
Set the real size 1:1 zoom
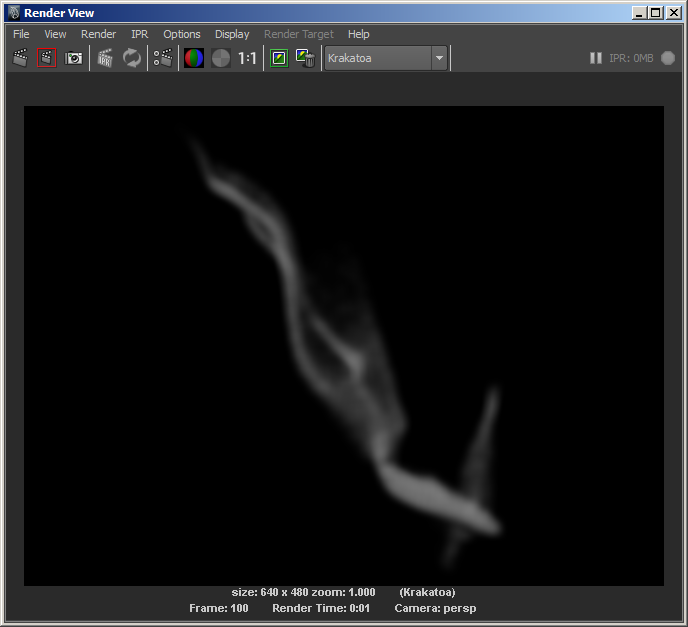247,58
